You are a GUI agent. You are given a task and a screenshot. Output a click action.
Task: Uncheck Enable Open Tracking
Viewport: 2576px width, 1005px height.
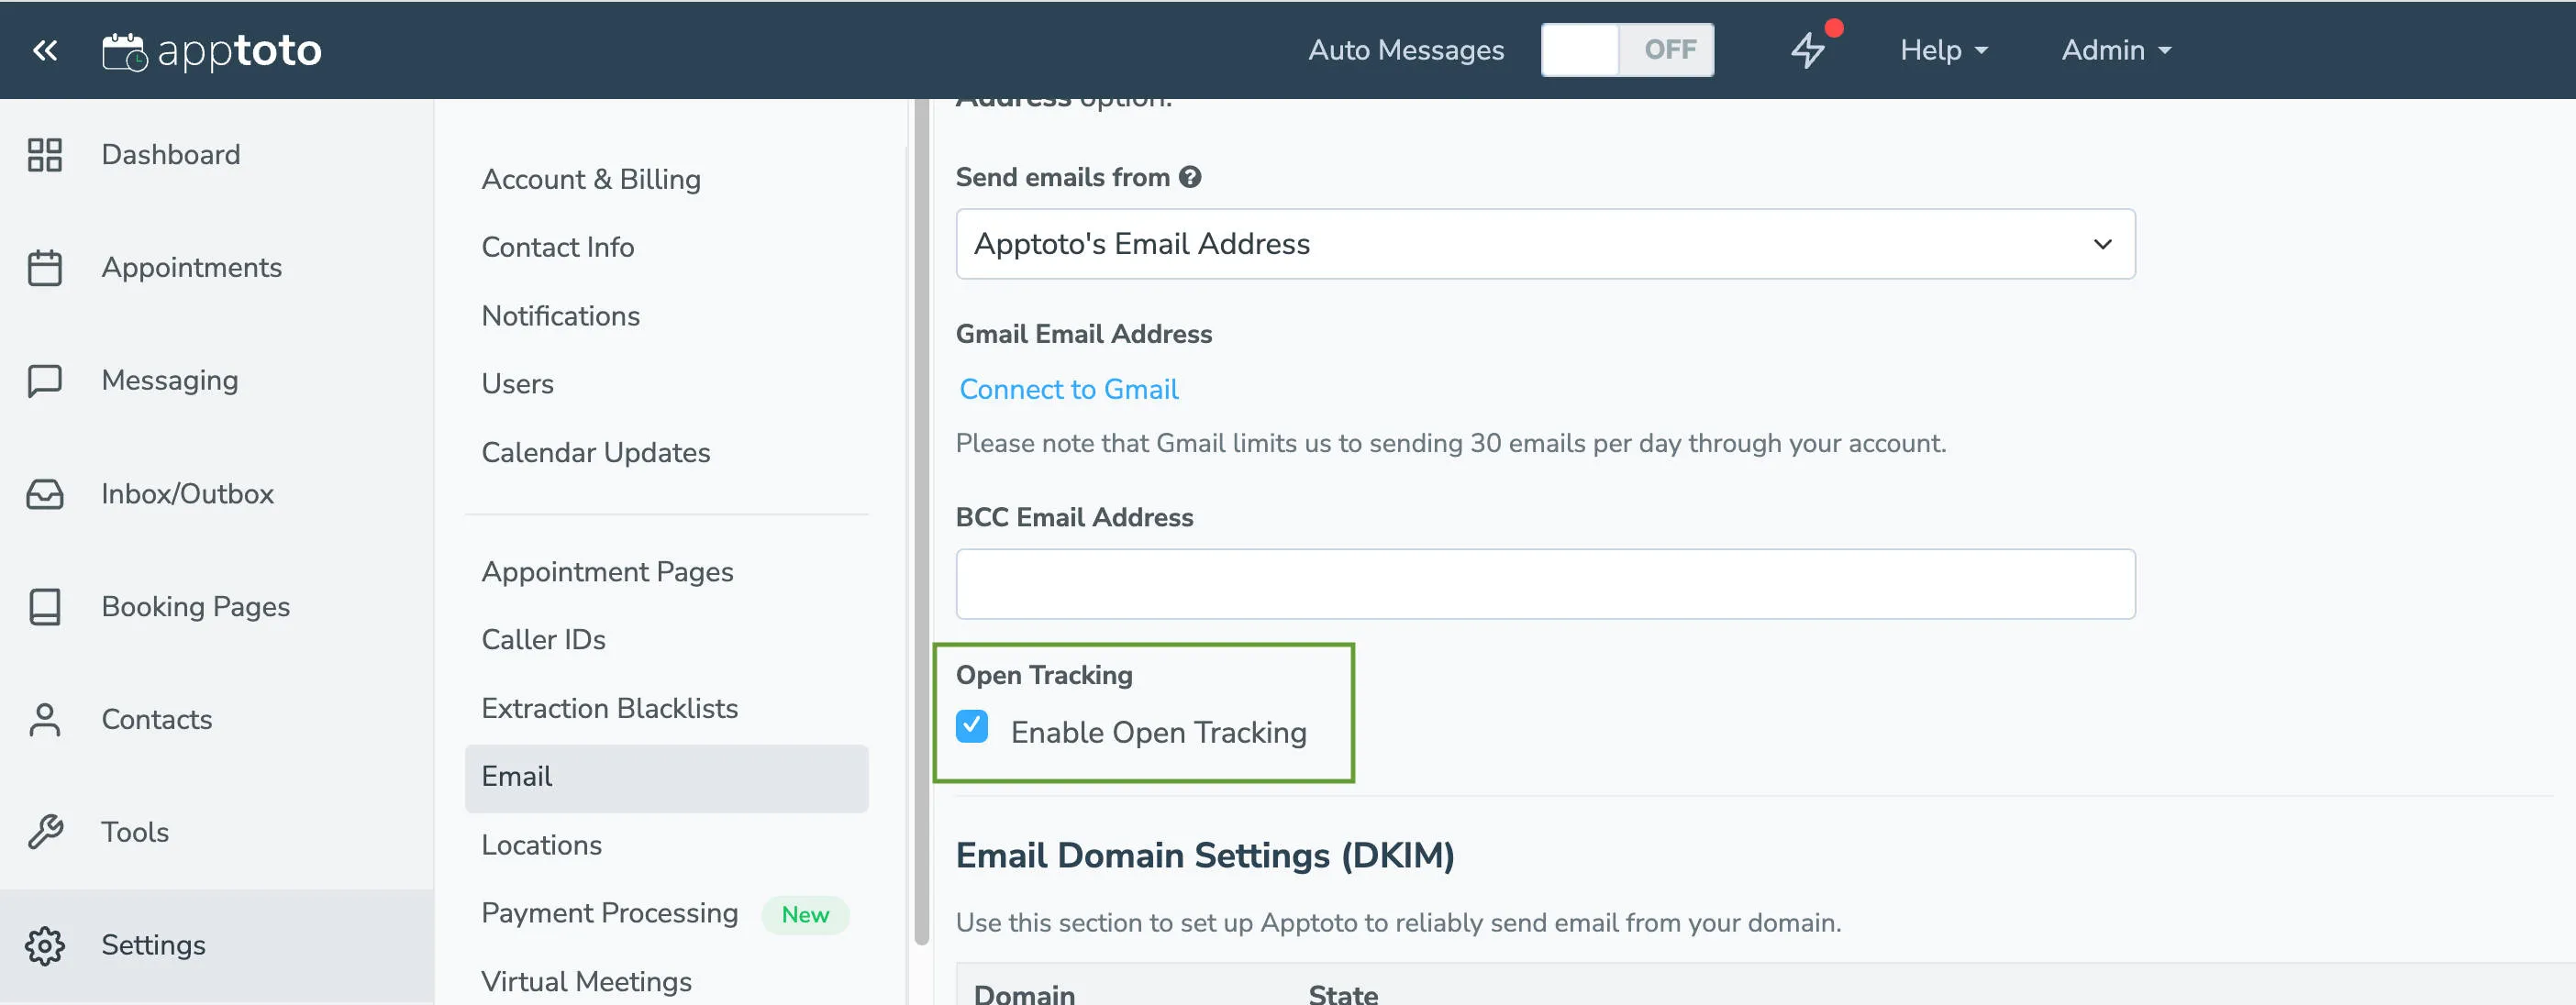click(x=971, y=727)
